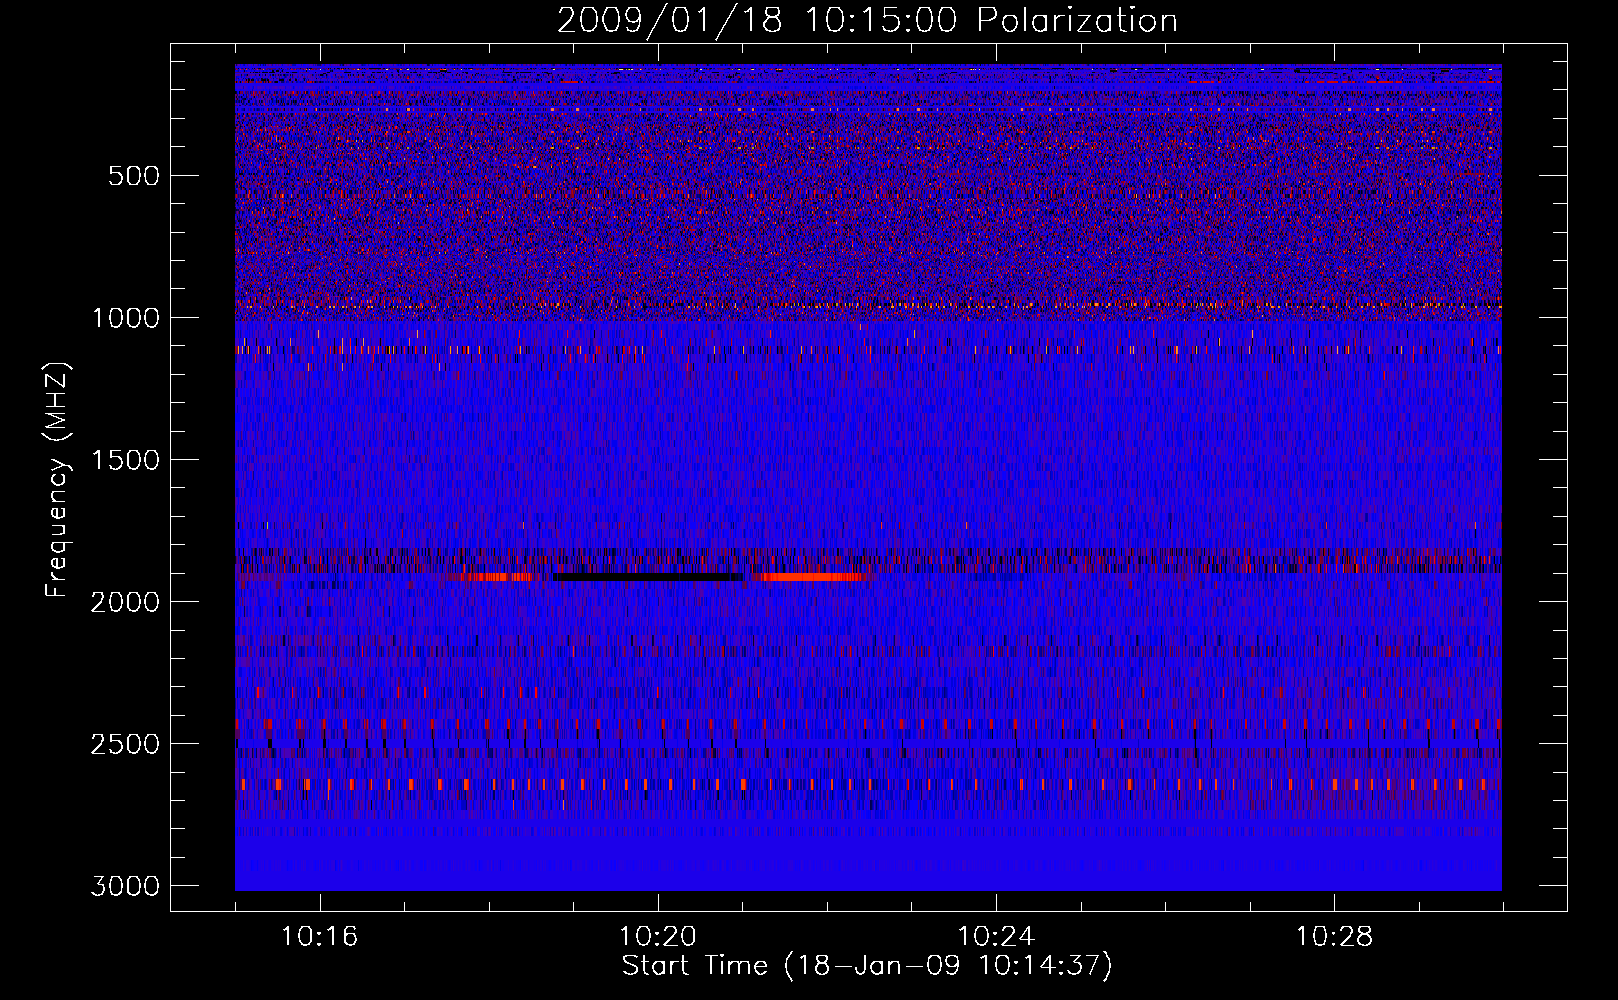Viewport: 1618px width, 1000px height.
Task: Click the 10:16 time tick label
Action: [320, 937]
